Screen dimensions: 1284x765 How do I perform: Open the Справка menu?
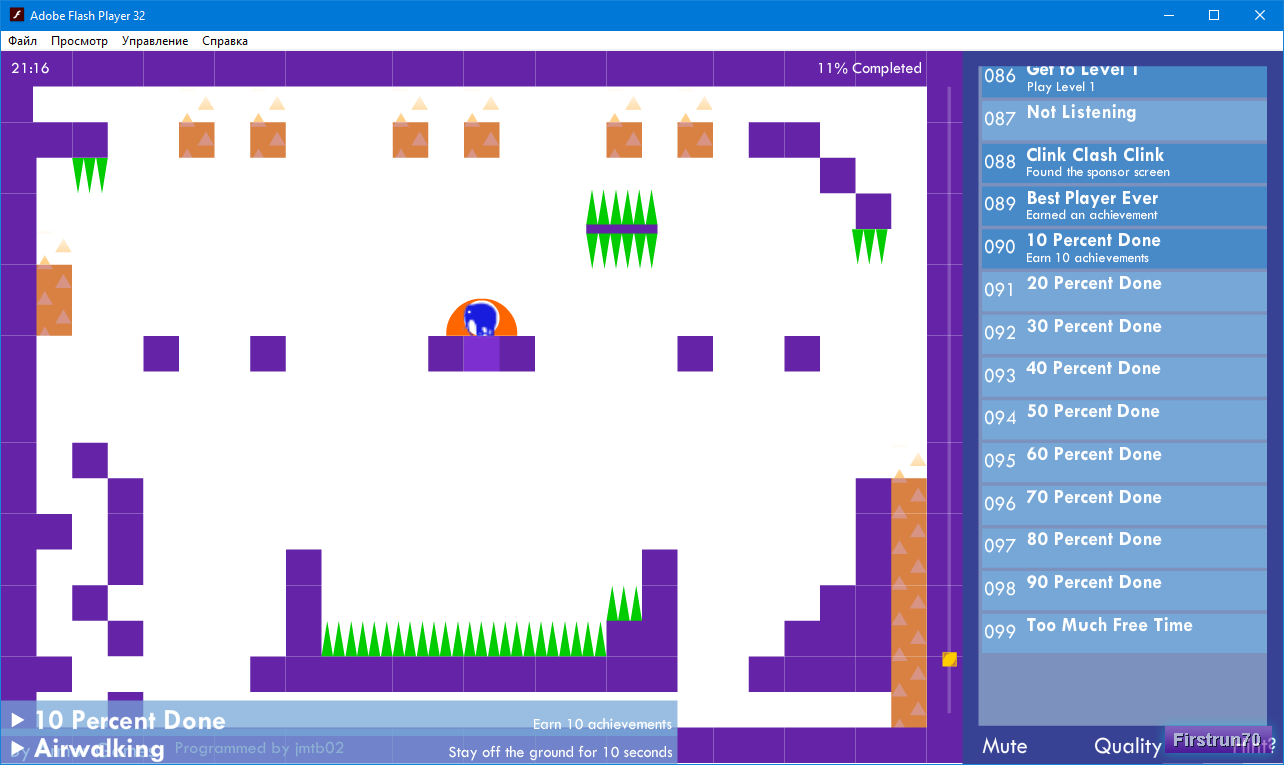click(225, 41)
